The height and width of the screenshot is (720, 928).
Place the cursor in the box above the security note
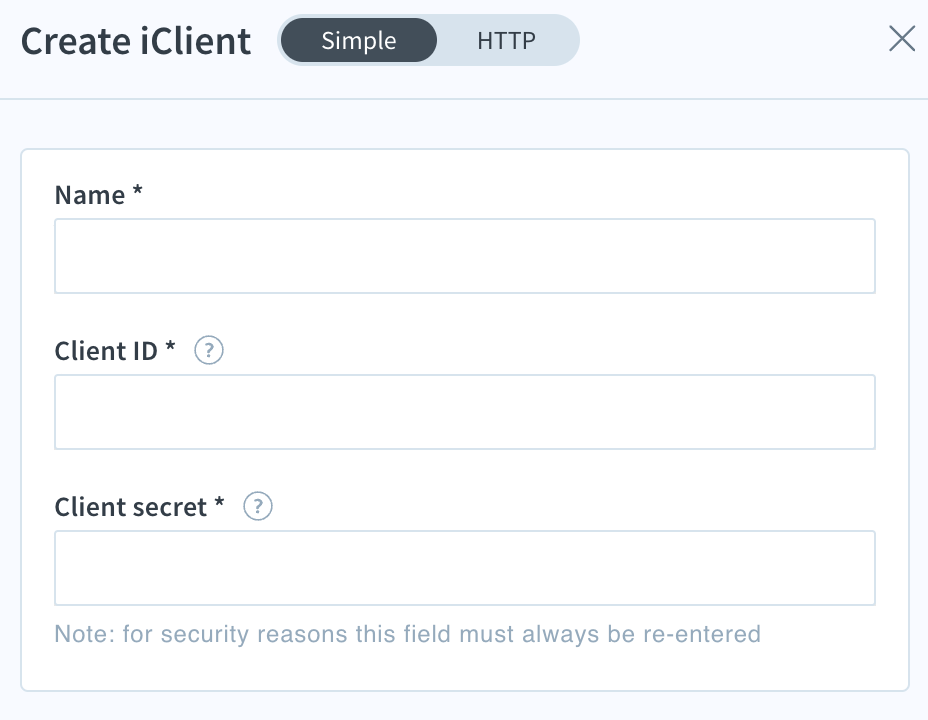pos(465,568)
